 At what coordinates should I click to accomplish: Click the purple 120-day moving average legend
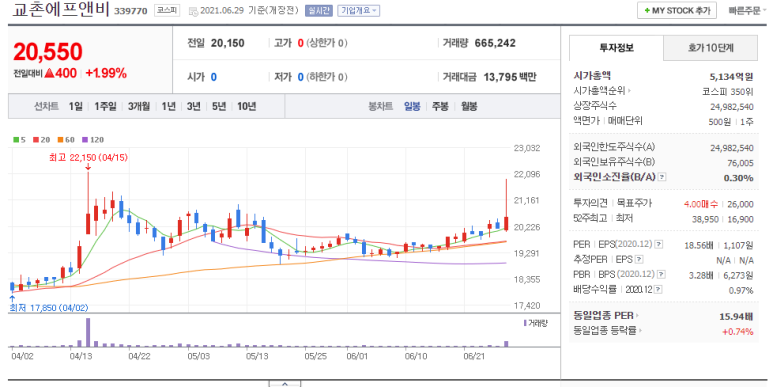coord(93,140)
